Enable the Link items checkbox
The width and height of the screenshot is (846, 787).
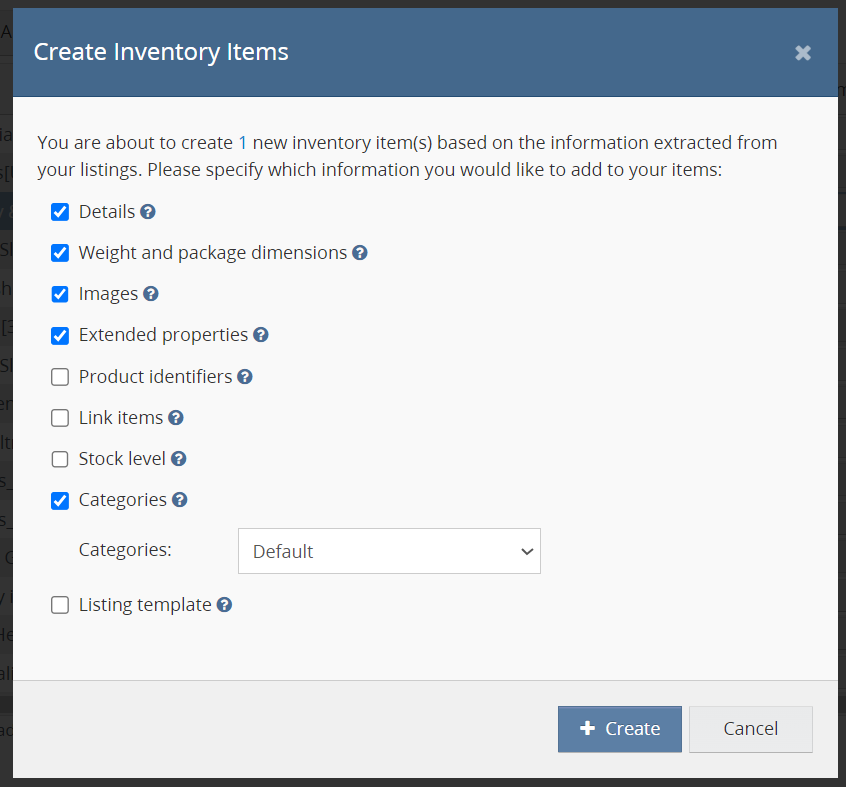pos(60,418)
